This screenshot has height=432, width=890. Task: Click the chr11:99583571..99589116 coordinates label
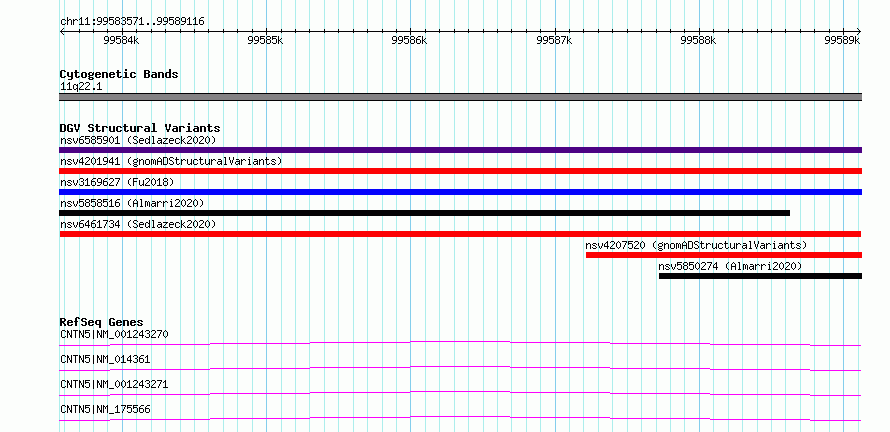132,22
